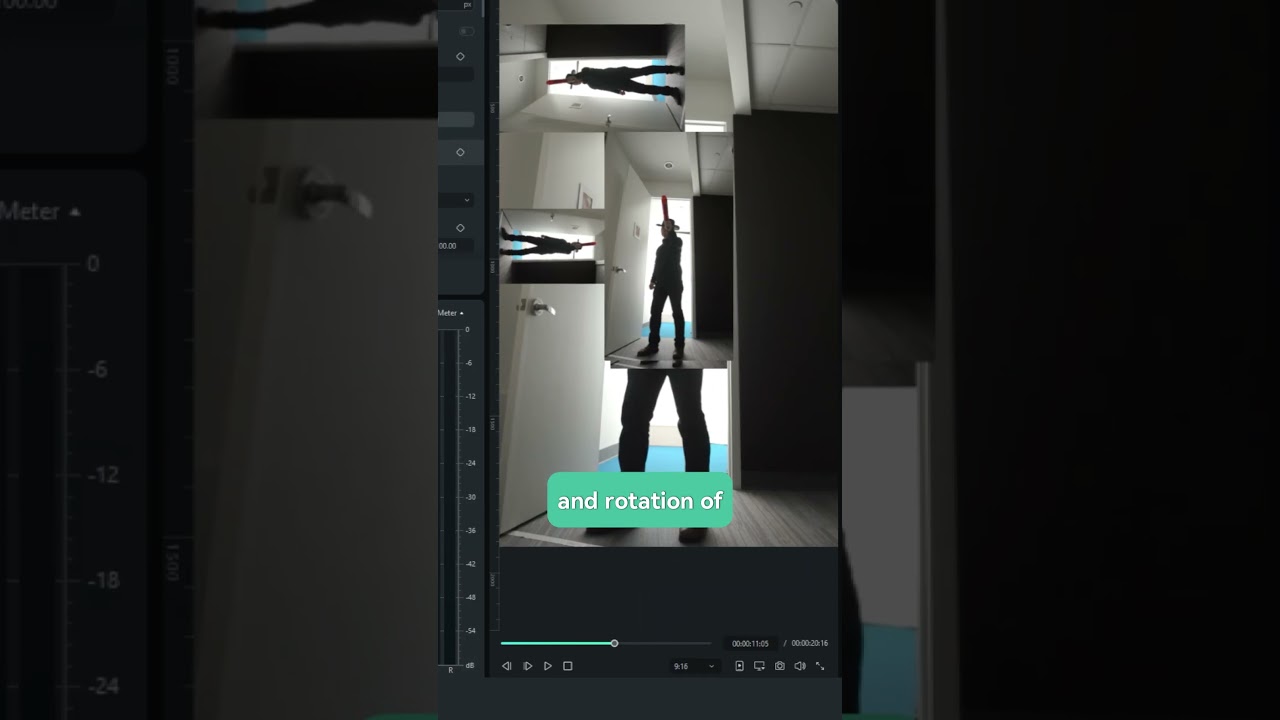
Task: Click the 'and rotation of' caption
Action: tap(640, 500)
